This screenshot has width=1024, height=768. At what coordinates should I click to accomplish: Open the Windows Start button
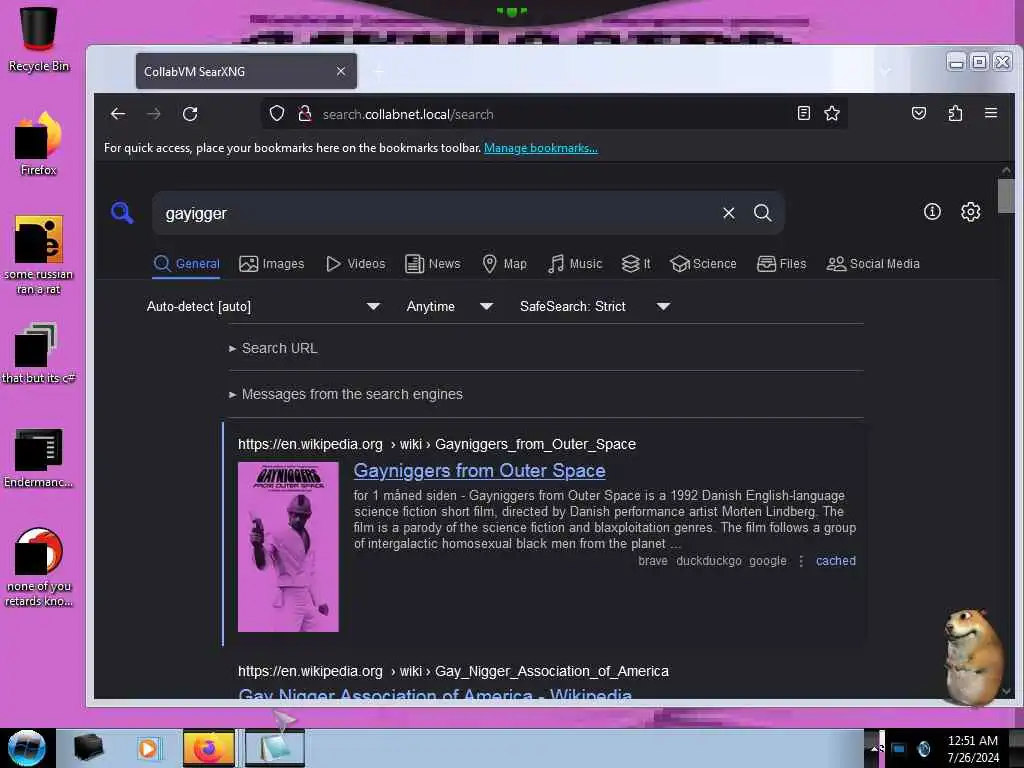27,748
